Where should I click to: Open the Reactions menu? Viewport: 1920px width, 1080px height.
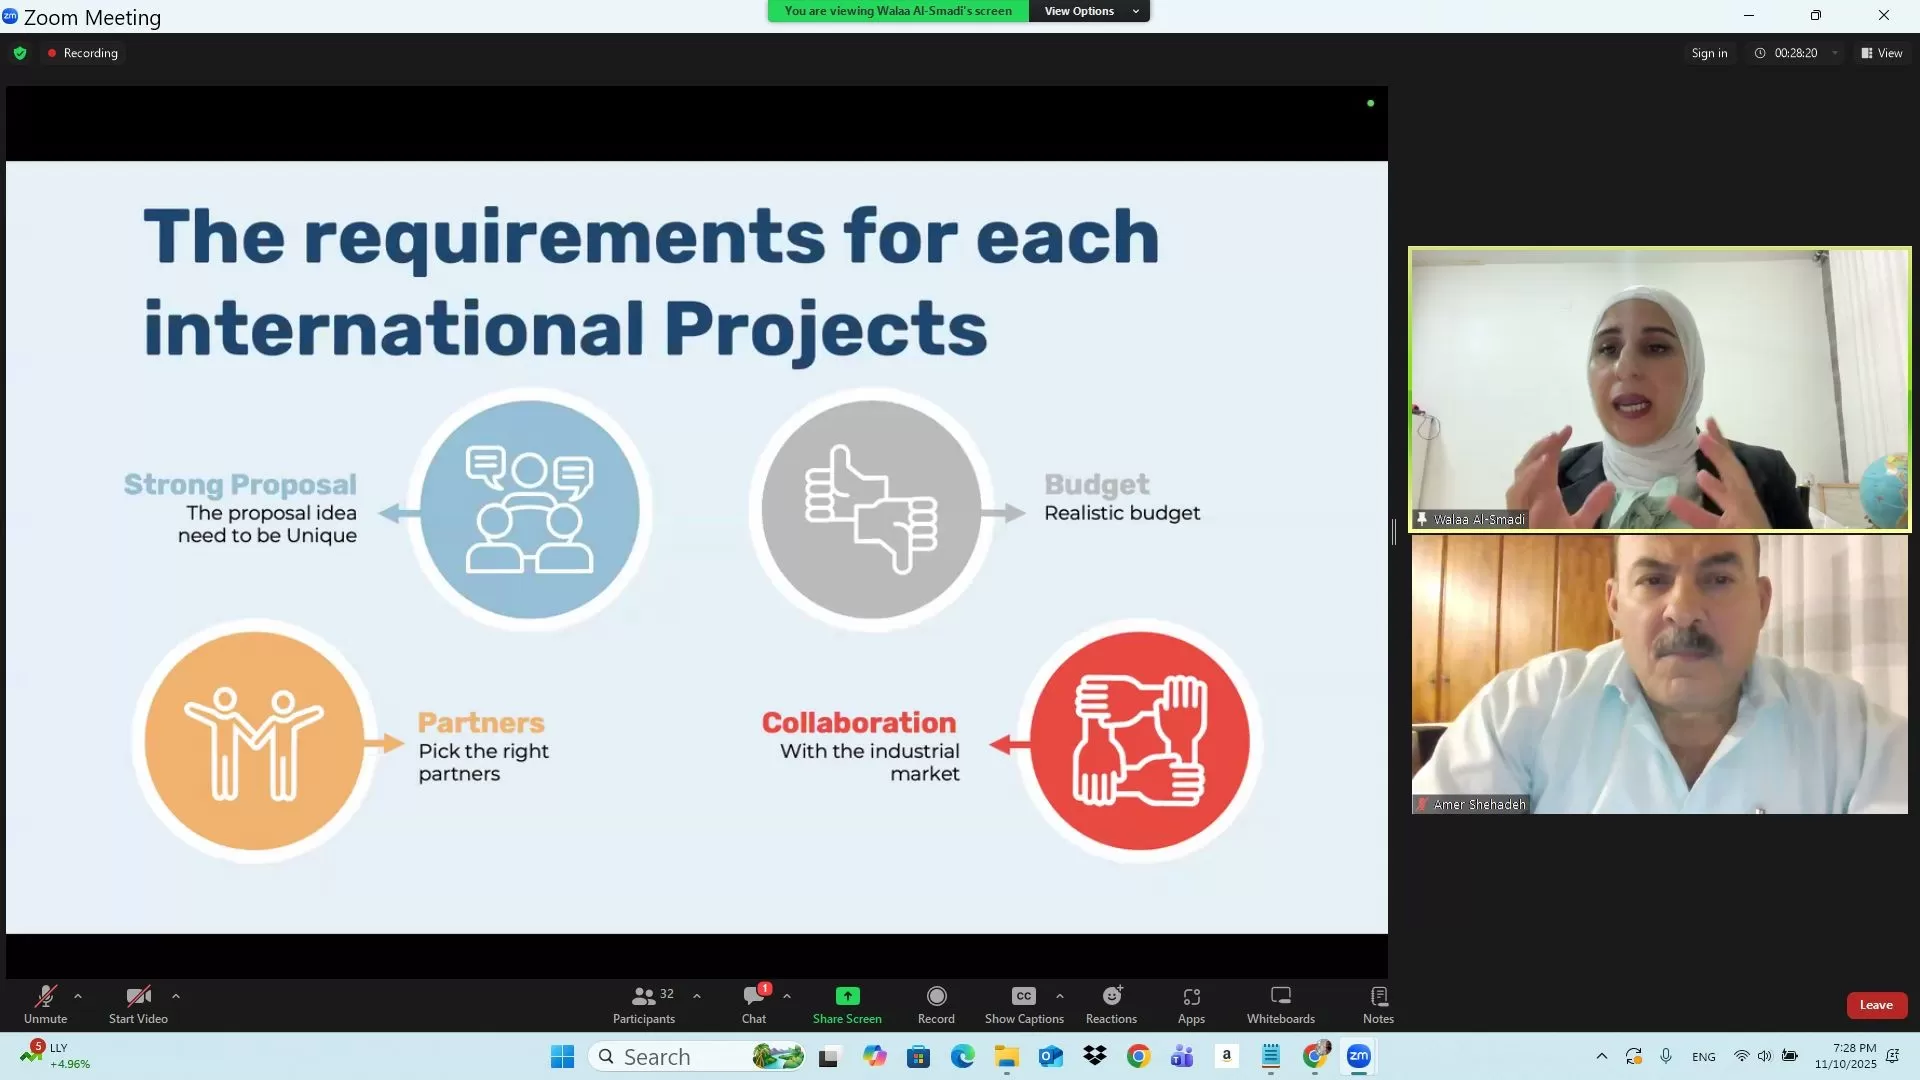pyautogui.click(x=1111, y=1004)
